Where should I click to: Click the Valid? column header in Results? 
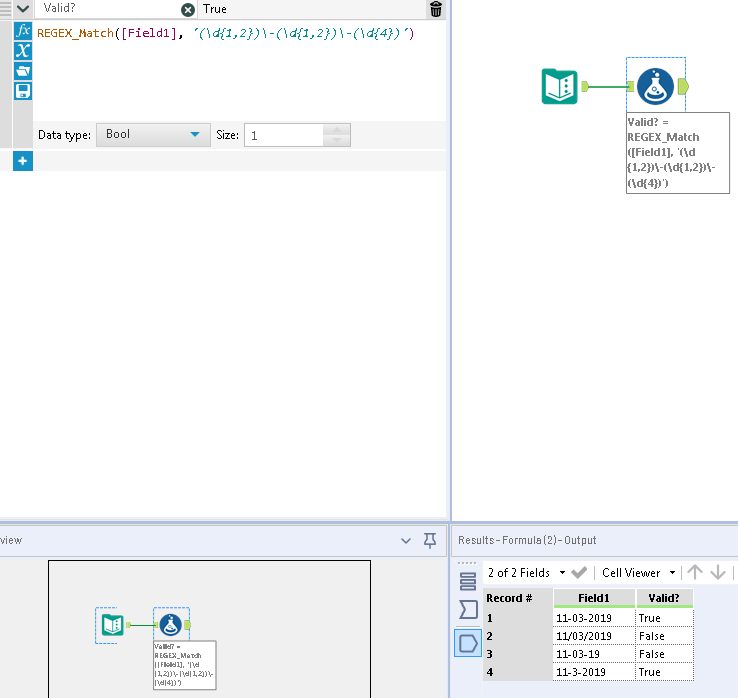(x=664, y=598)
